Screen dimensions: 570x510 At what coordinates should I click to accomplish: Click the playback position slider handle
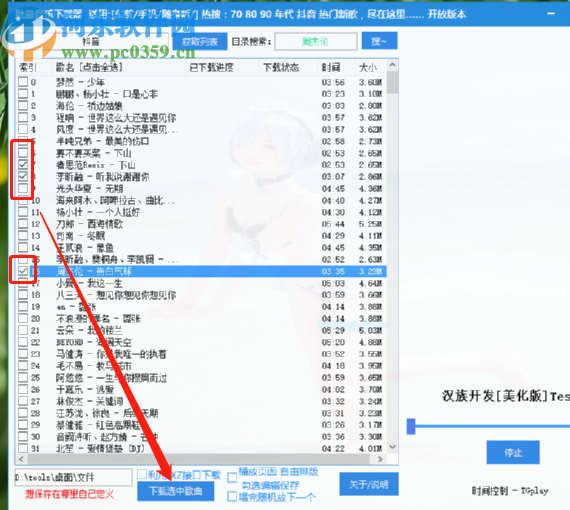pyautogui.click(x=411, y=426)
